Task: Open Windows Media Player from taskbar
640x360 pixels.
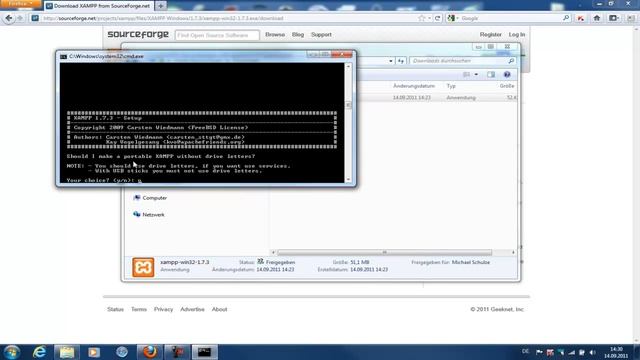Action: click(94, 352)
